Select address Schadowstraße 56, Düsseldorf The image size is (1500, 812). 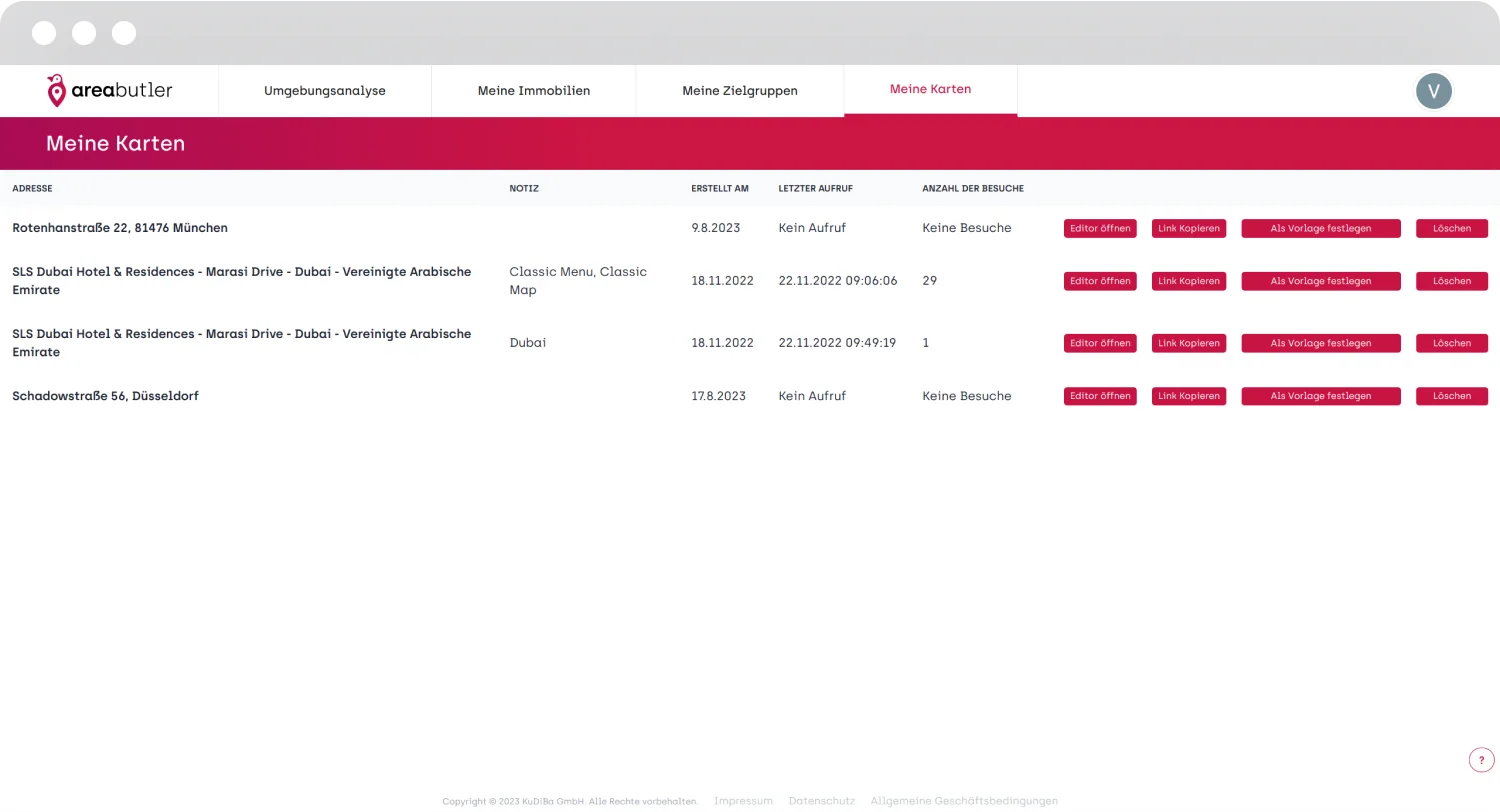coord(105,396)
